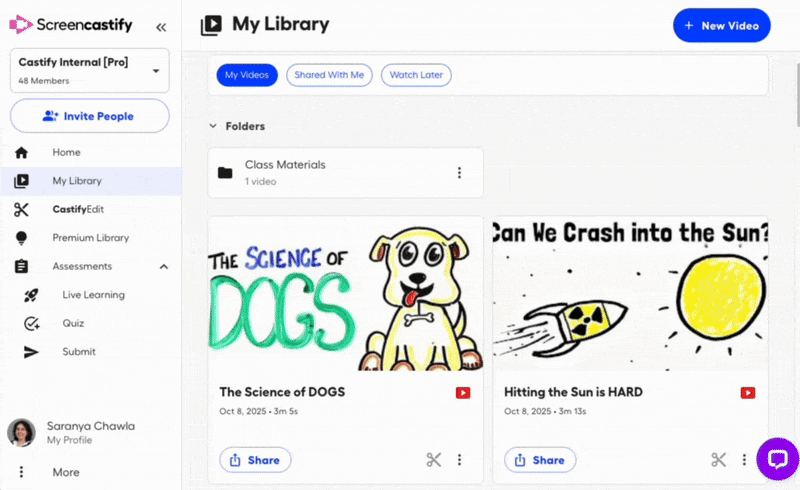Click YouTube icon on Hitting the Sun card
The image size is (800, 490).
click(x=748, y=393)
